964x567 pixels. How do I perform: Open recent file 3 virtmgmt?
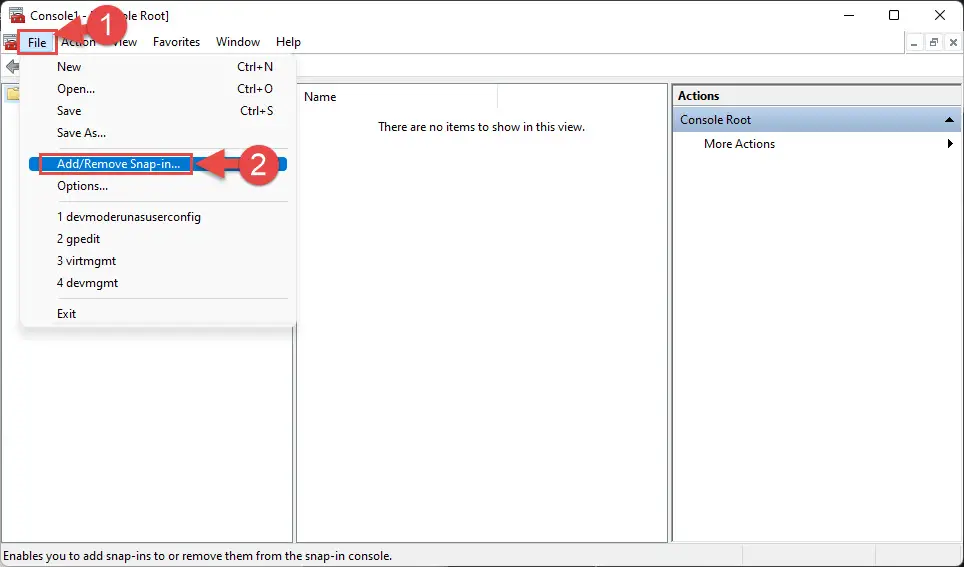158,261
